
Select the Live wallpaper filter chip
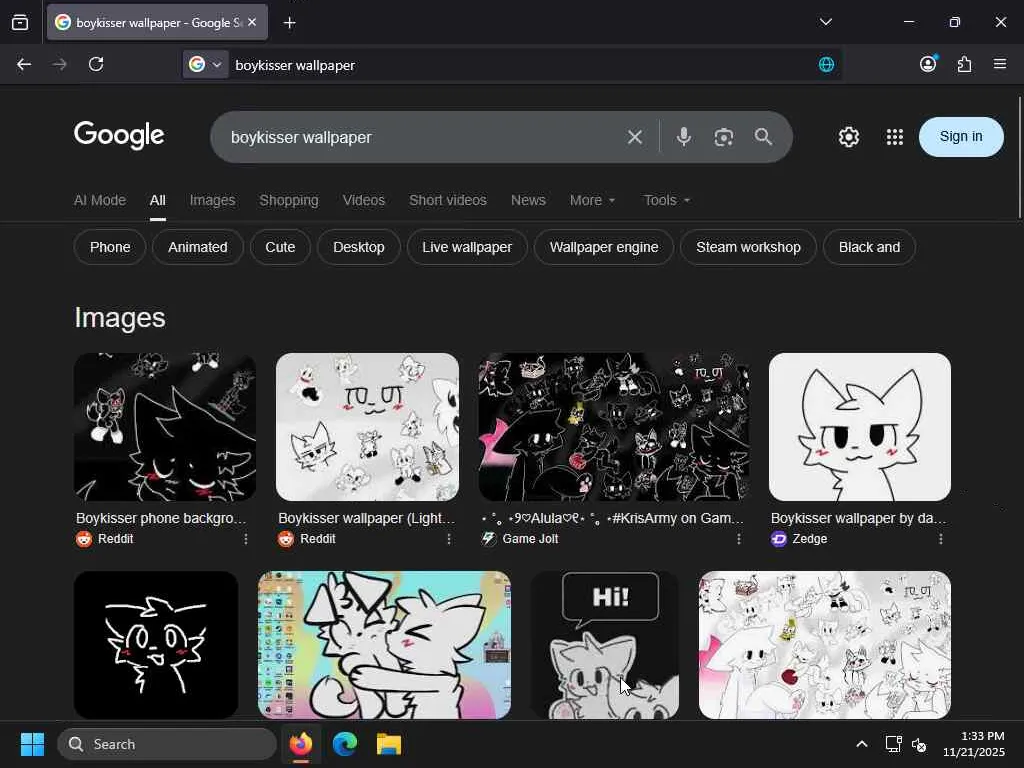pos(467,248)
